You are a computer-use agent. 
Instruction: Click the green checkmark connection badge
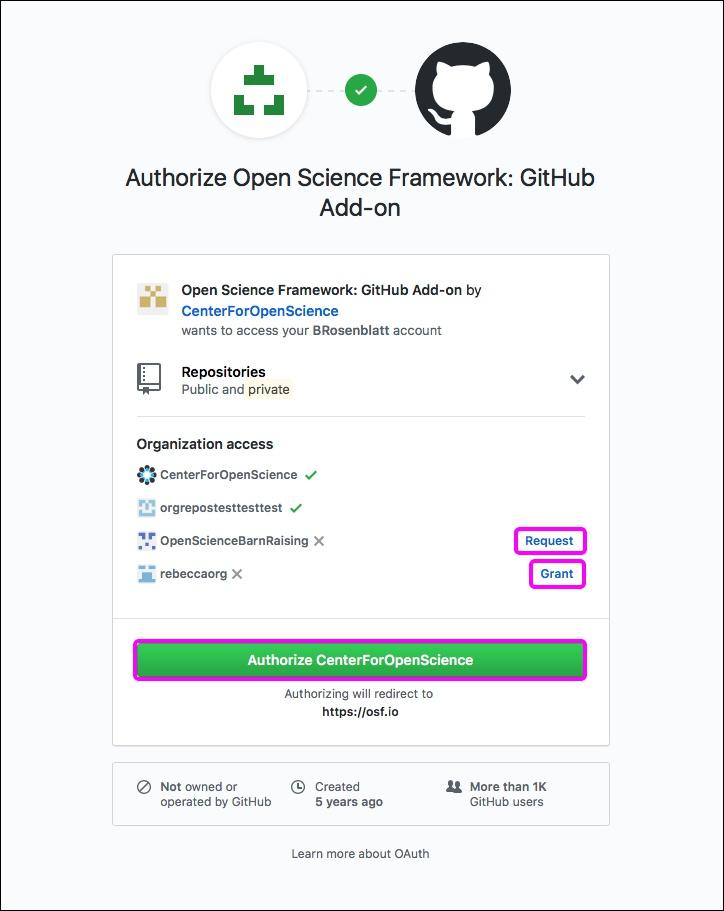(x=361, y=89)
